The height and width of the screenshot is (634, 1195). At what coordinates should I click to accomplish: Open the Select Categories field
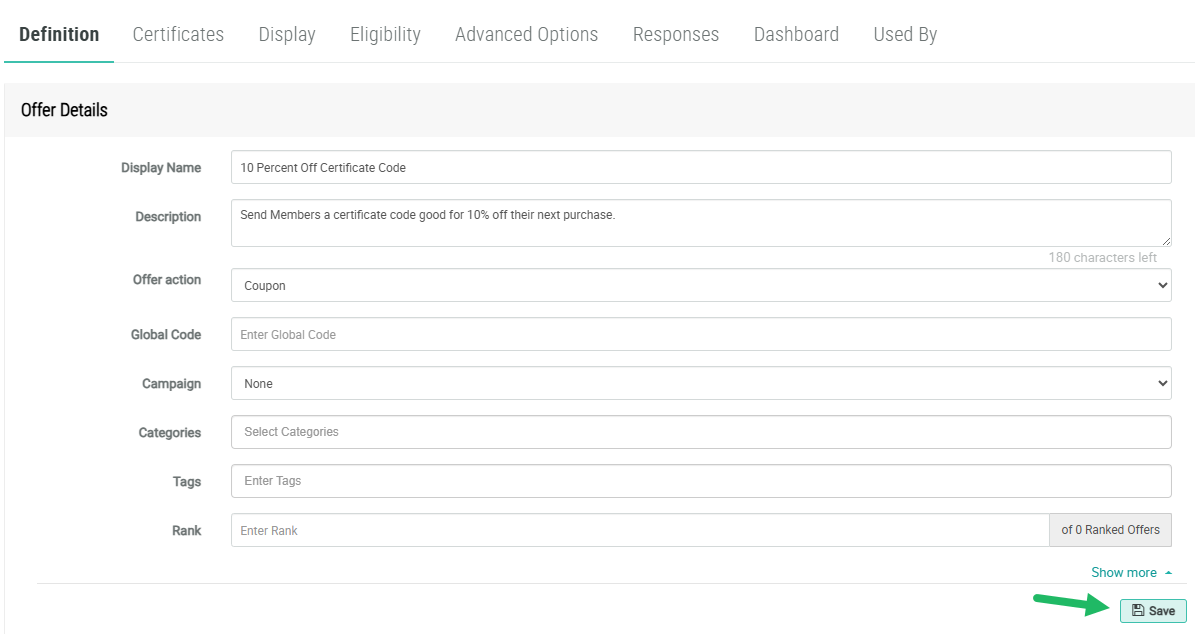(700, 432)
